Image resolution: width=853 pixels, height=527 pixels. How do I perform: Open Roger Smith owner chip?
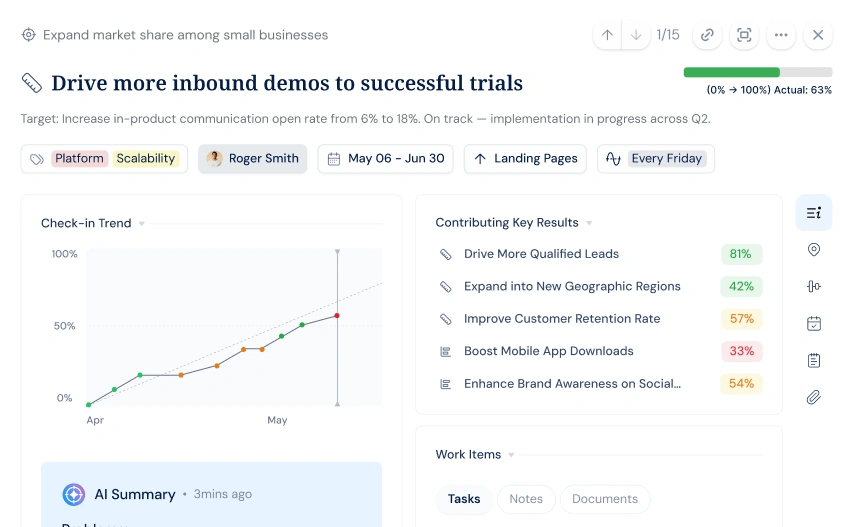coord(253,158)
